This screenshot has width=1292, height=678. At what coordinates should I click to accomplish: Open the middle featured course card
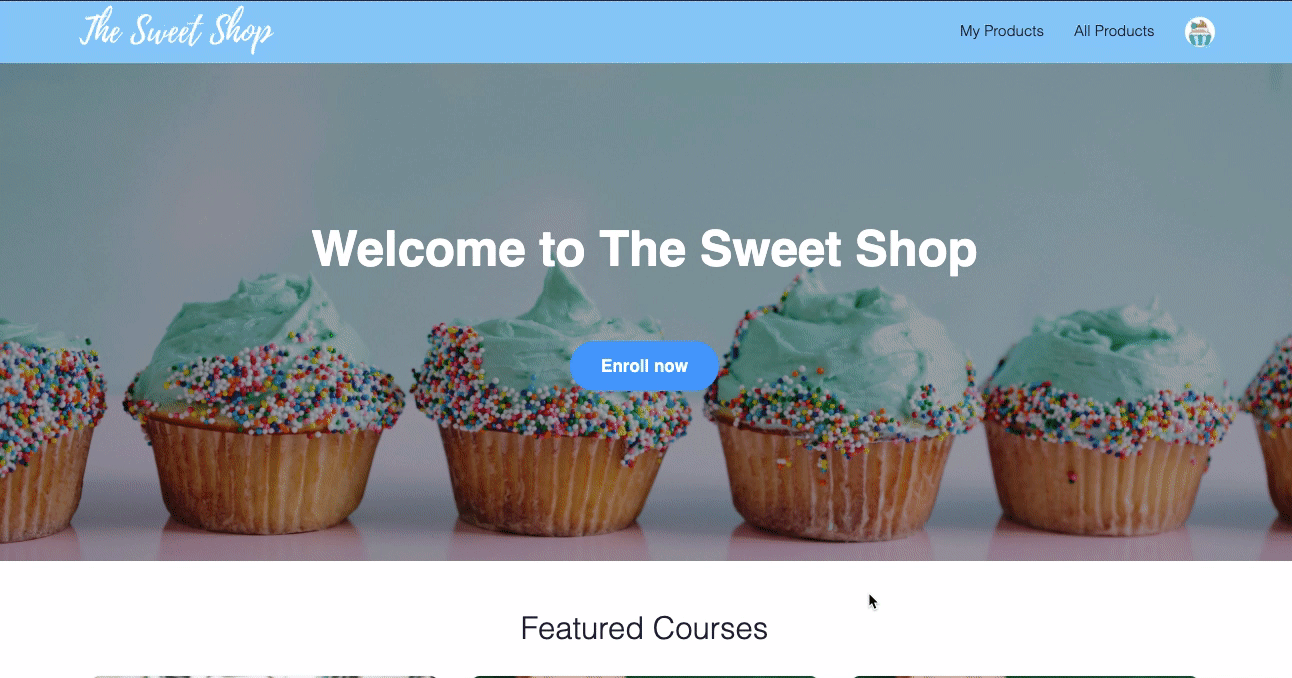645,676
